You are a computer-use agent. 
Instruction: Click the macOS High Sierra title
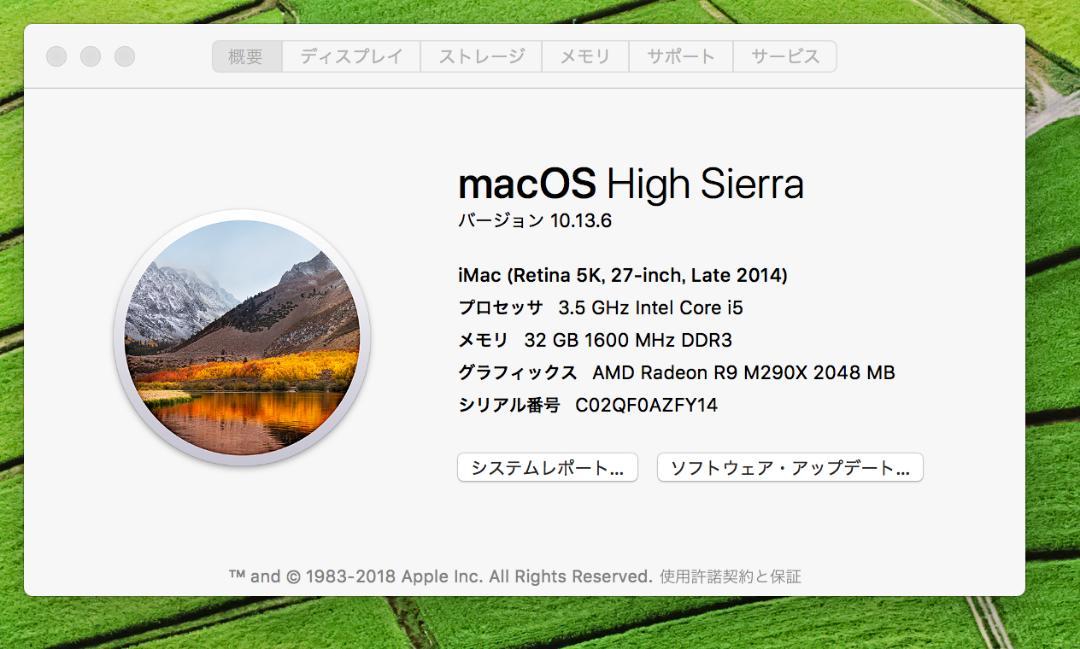[x=631, y=184]
